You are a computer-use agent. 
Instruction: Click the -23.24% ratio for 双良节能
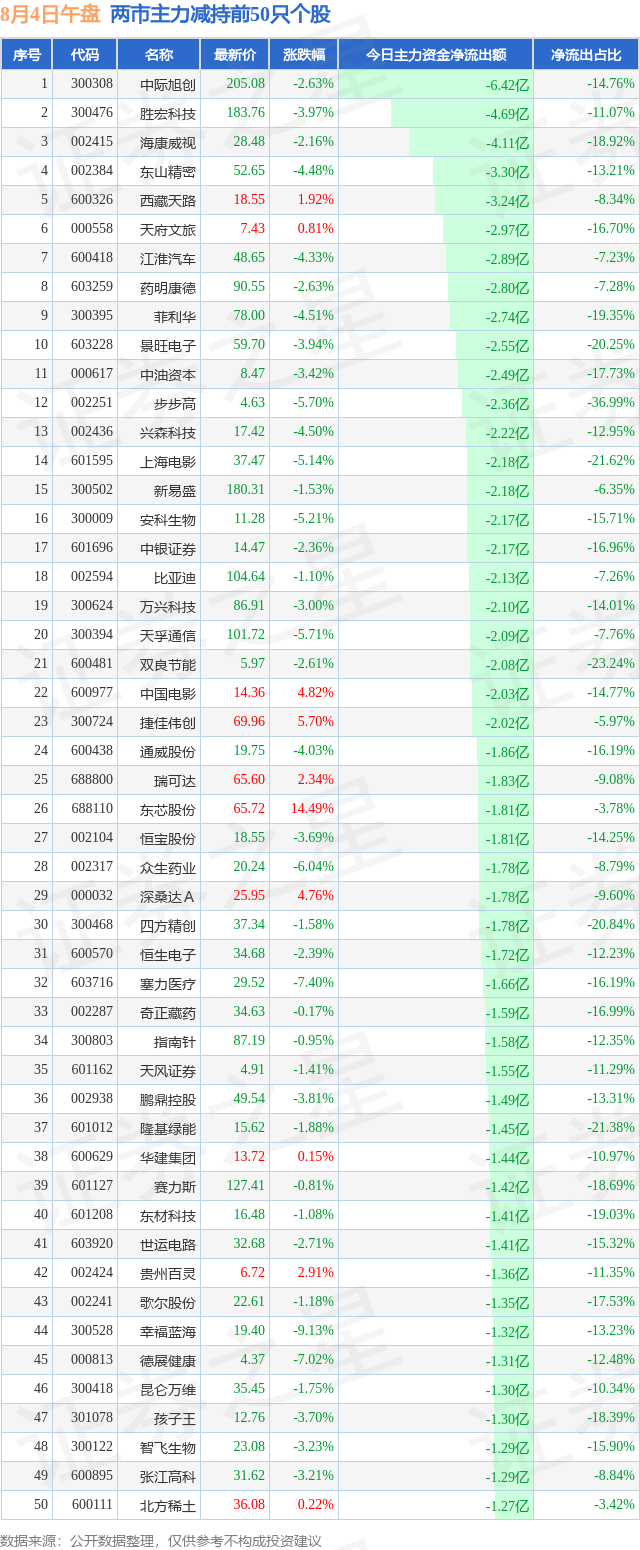pyautogui.click(x=612, y=664)
